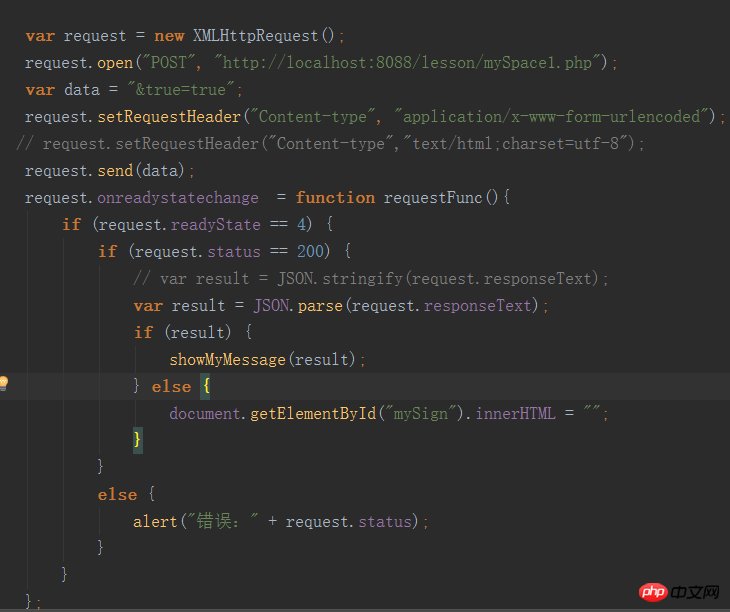Image resolution: width=730 pixels, height=612 pixels.
Task: Click the 'readyState' property
Action: click(216, 225)
